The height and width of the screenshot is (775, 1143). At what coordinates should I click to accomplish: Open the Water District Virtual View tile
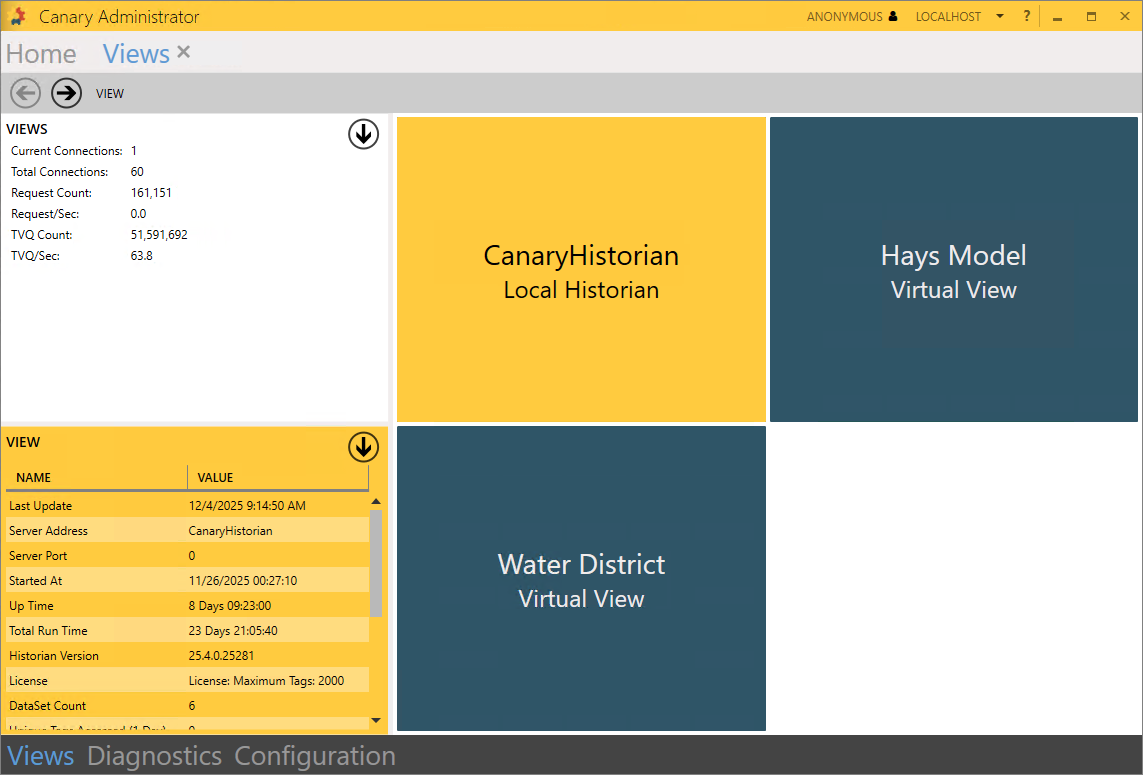(581, 579)
